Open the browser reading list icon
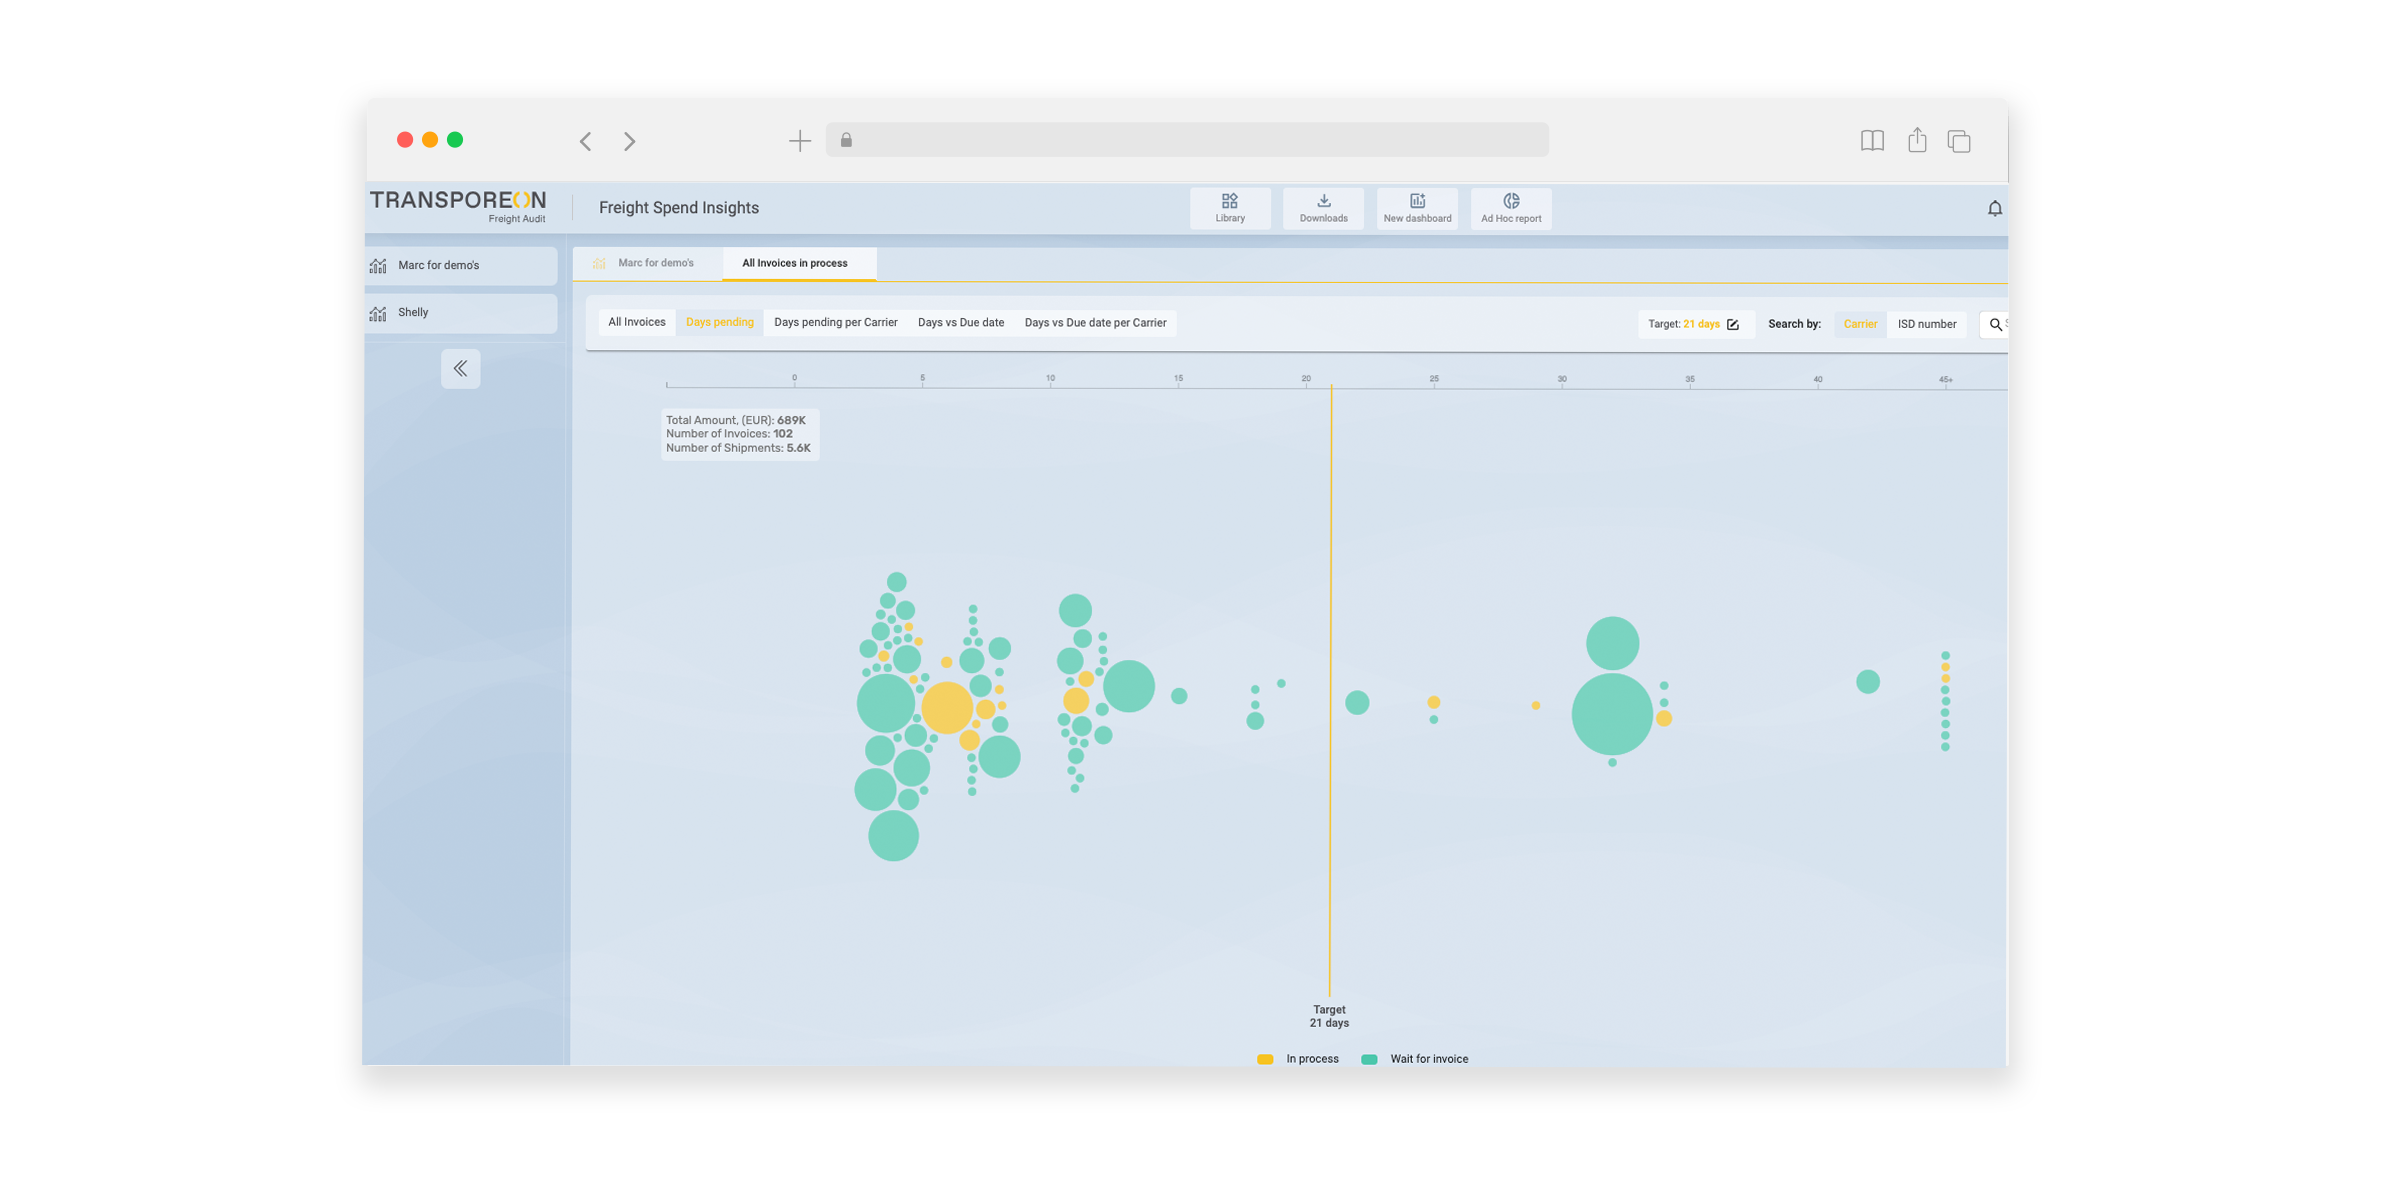 1872,140
